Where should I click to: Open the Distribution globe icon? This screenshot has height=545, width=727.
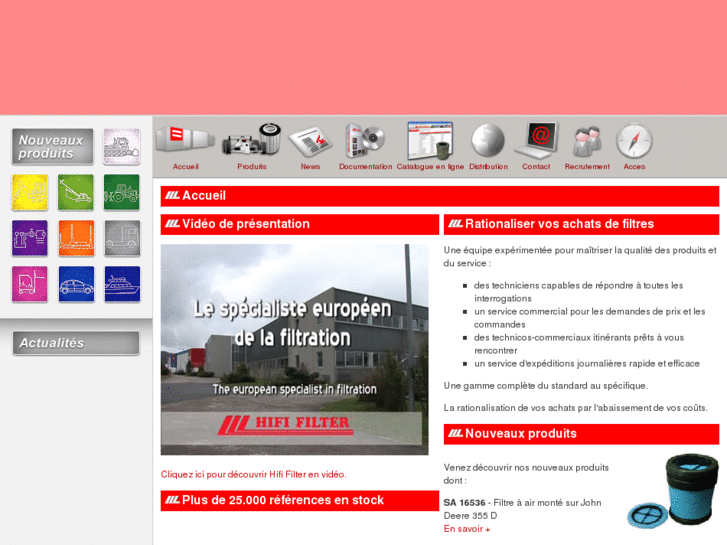488,140
